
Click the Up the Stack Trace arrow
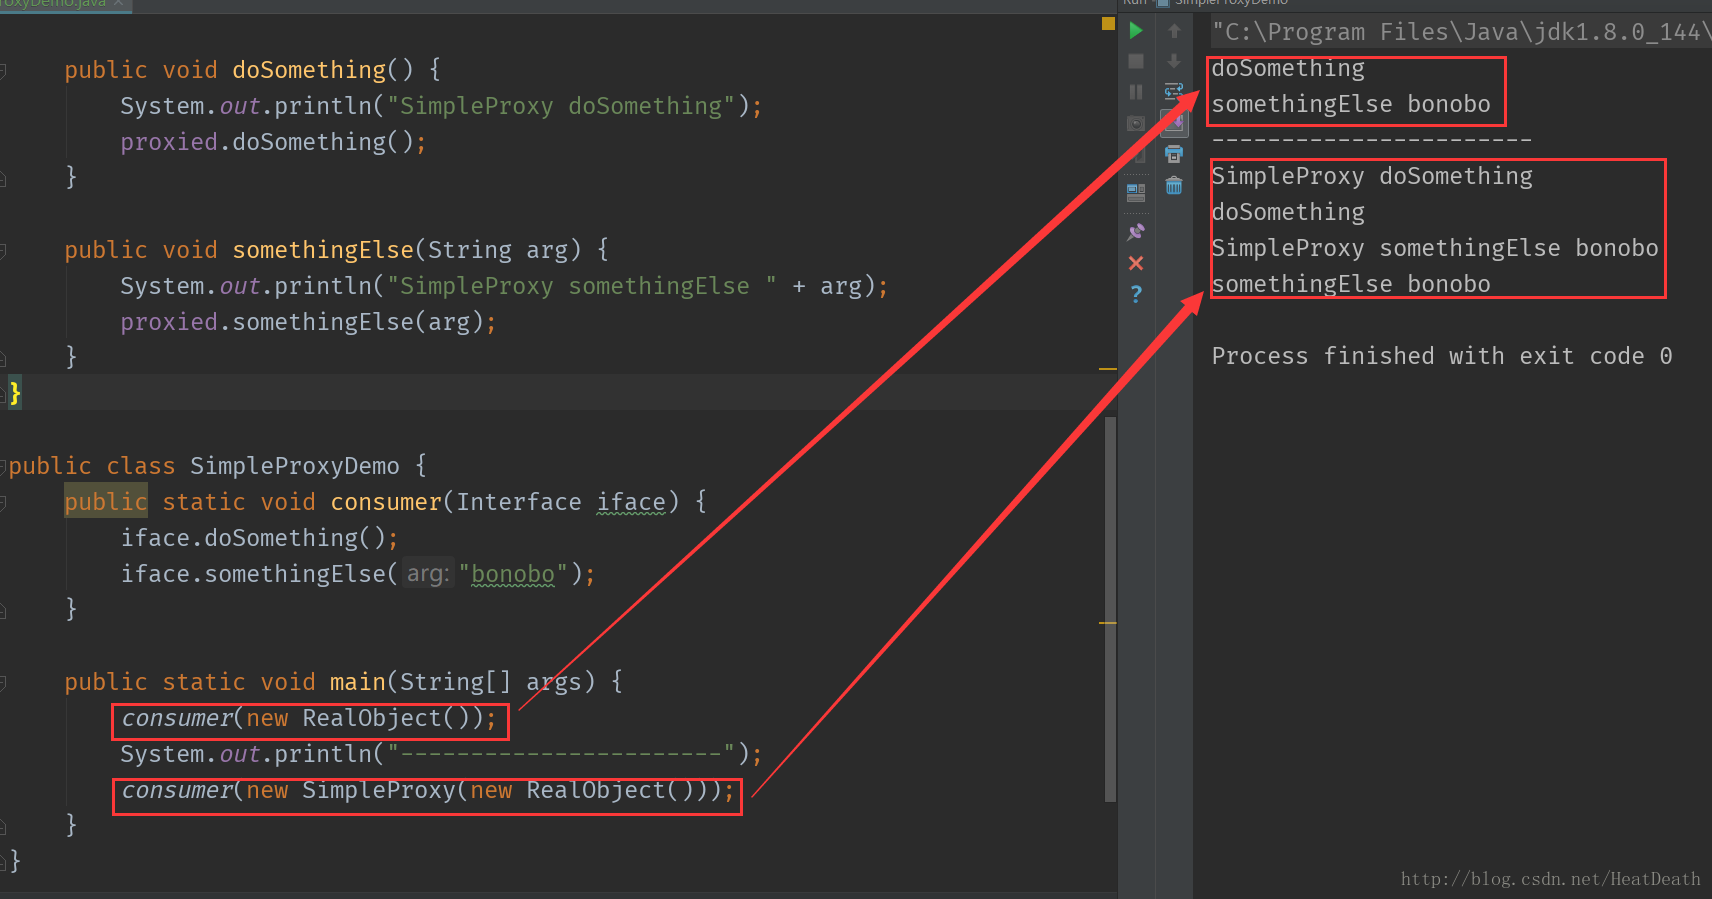[1174, 31]
